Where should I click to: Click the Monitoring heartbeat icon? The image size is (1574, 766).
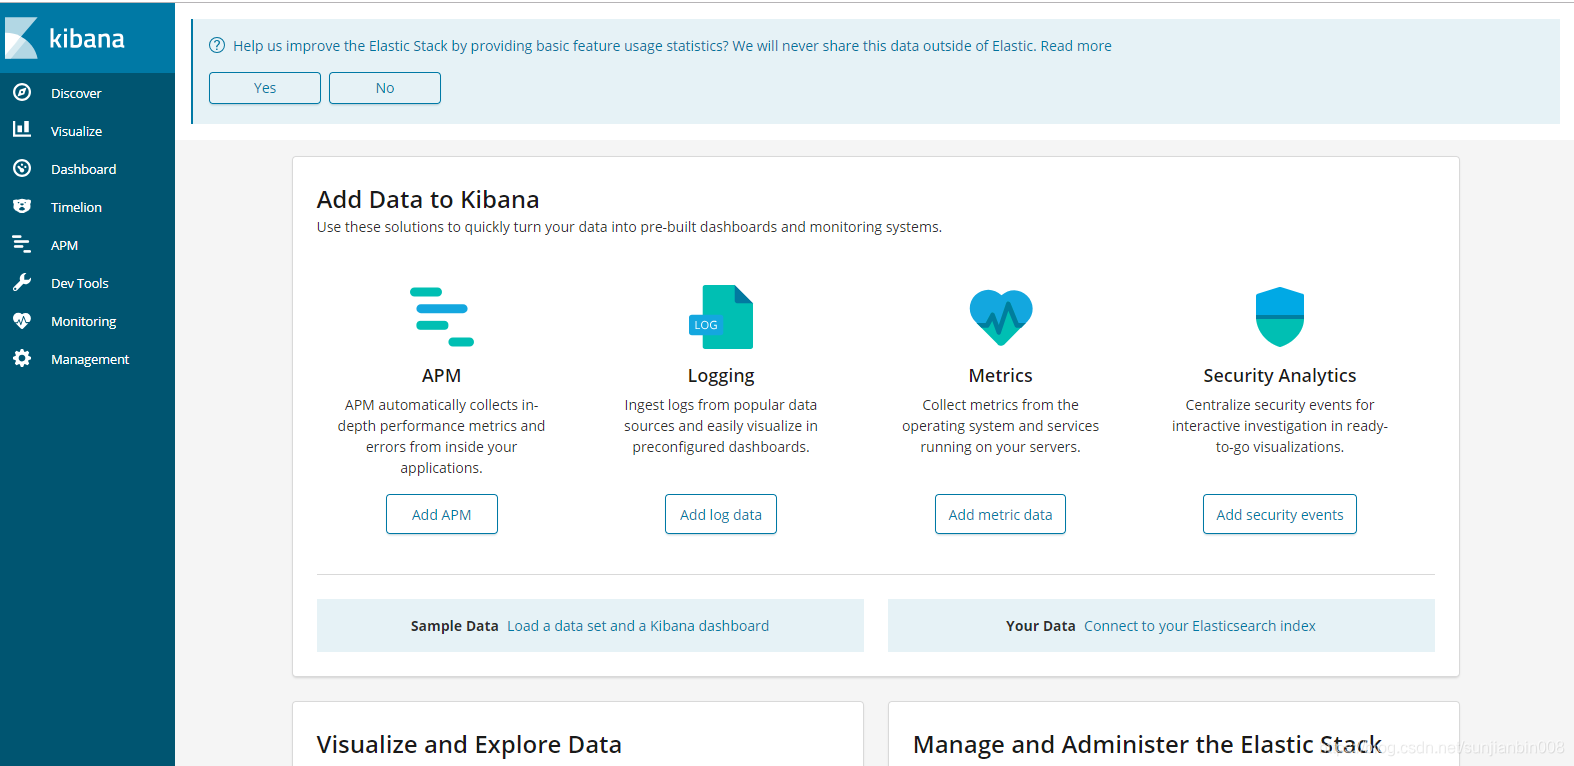(x=22, y=321)
